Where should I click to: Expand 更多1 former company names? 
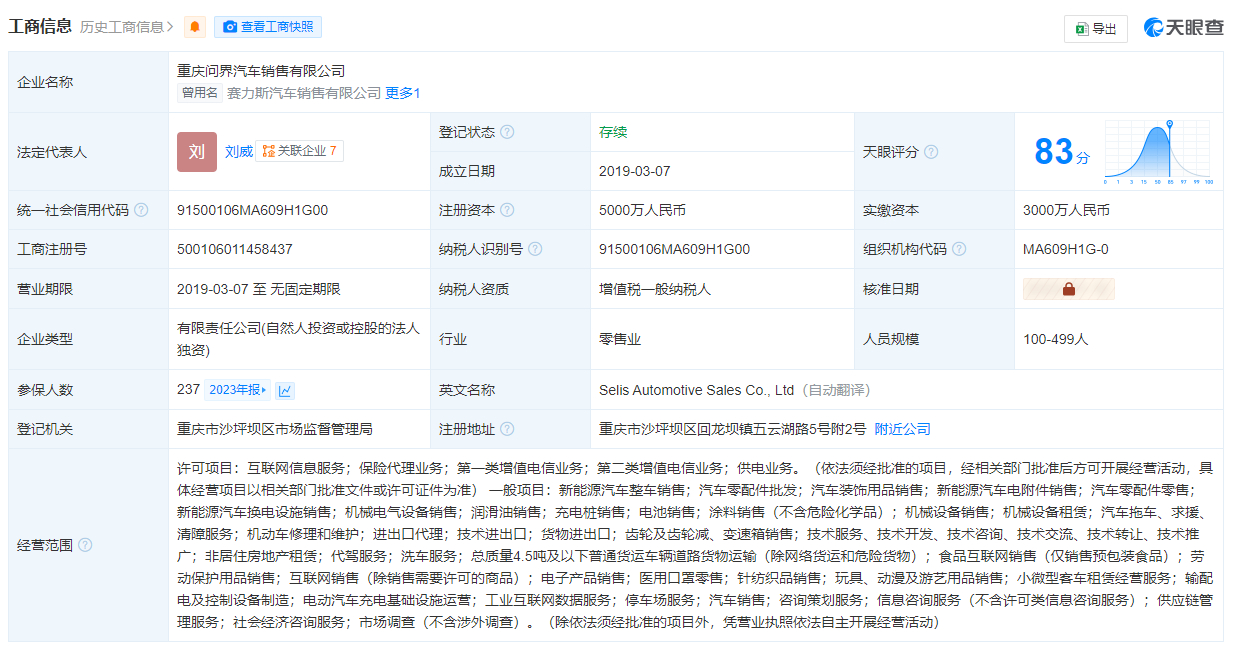pyautogui.click(x=403, y=93)
